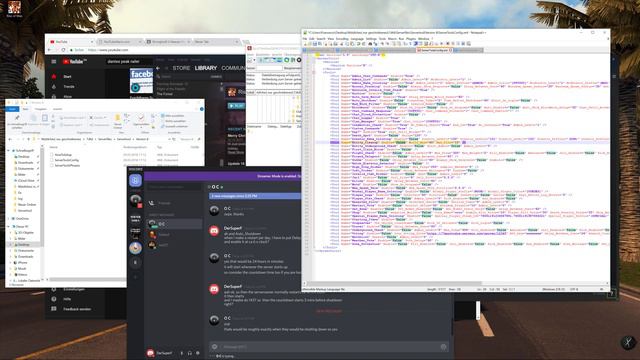Open the File menu in Notepad++

tap(304, 39)
